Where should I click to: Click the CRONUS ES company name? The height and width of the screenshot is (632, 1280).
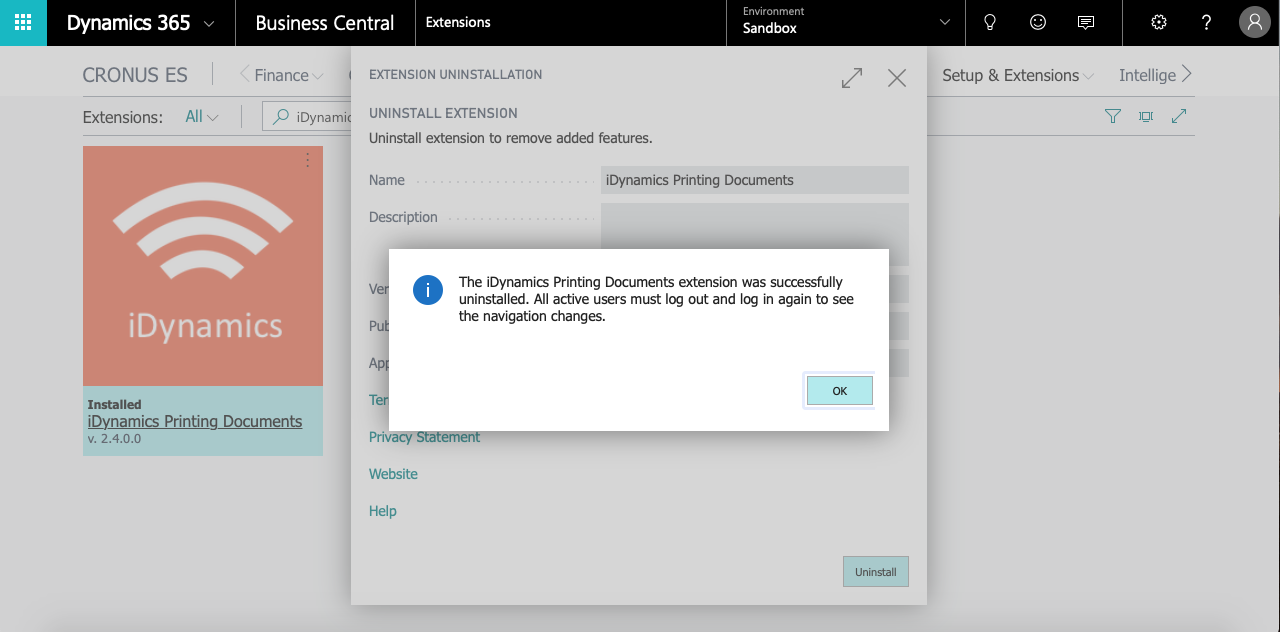point(135,75)
